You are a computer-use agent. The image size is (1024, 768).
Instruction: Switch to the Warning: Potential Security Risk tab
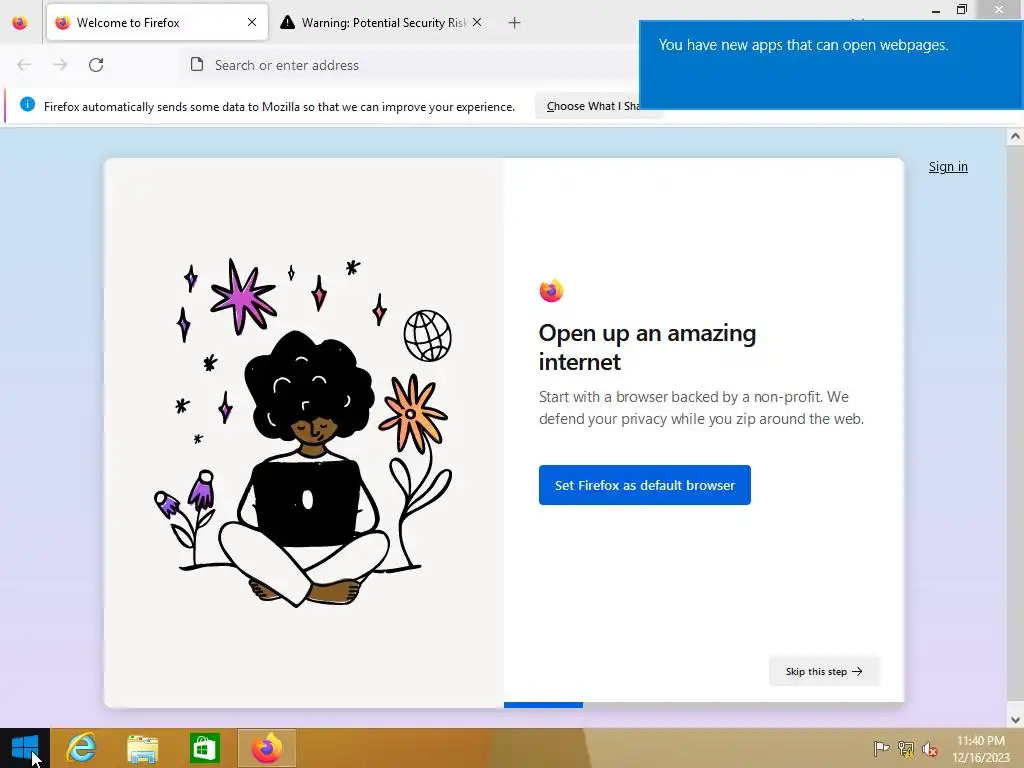pos(383,23)
